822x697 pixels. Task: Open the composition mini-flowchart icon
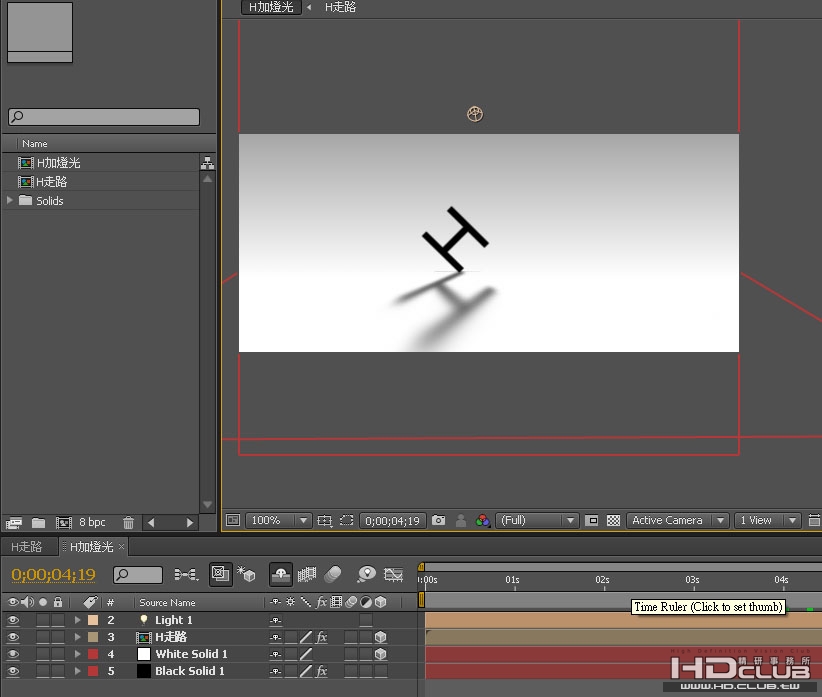pyautogui.click(x=186, y=574)
